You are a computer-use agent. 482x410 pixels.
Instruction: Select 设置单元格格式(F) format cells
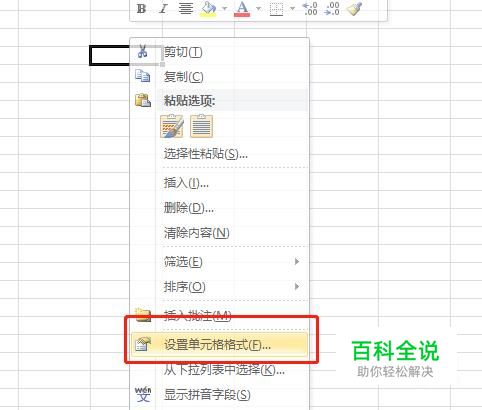pyautogui.click(x=219, y=344)
